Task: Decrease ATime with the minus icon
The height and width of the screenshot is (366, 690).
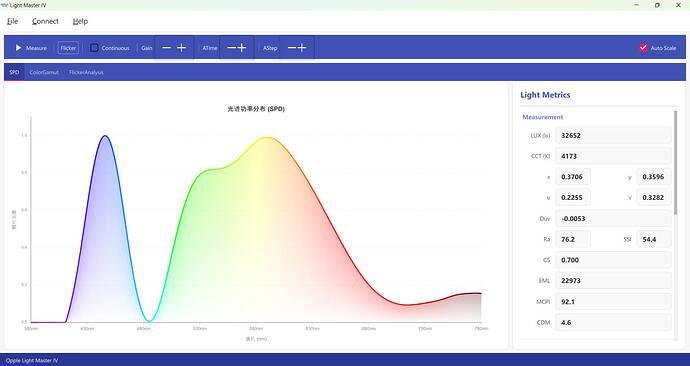Action: 231,48
